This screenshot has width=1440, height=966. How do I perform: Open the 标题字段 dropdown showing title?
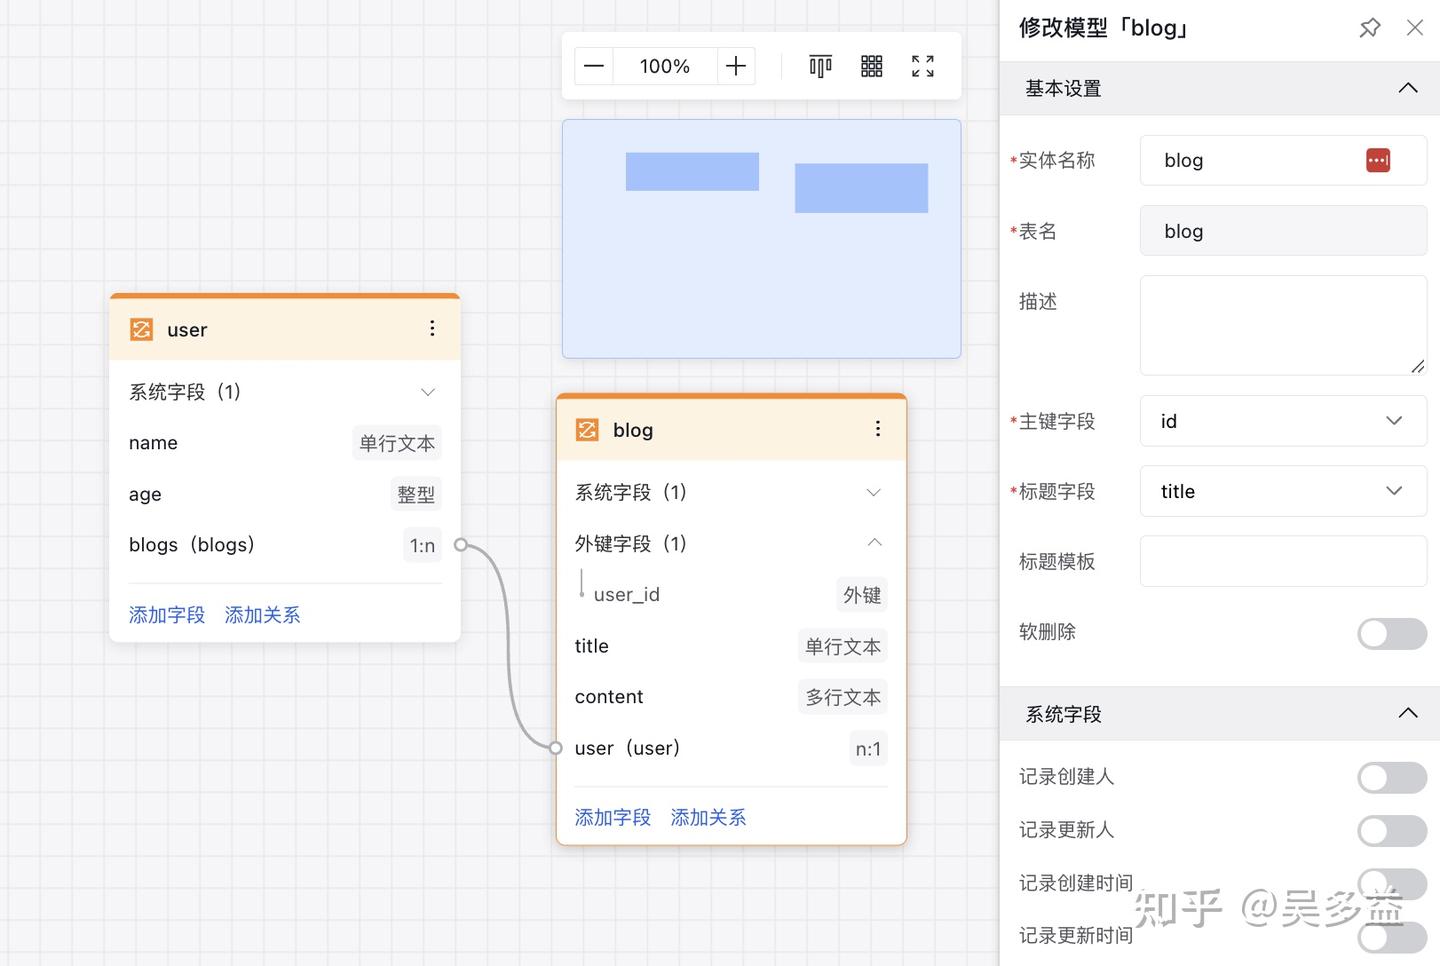click(1283, 491)
